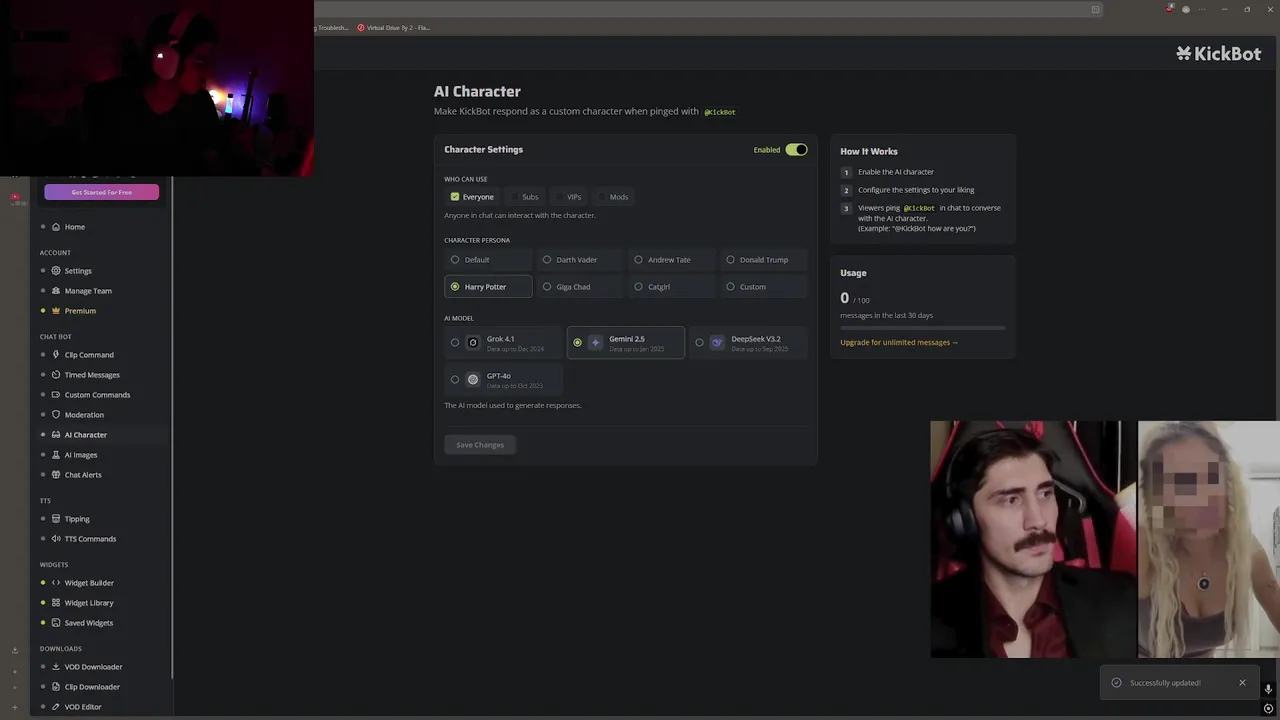This screenshot has width=1280, height=720.
Task: Switch to the Virtual Drive browser bookmark
Action: click(394, 28)
